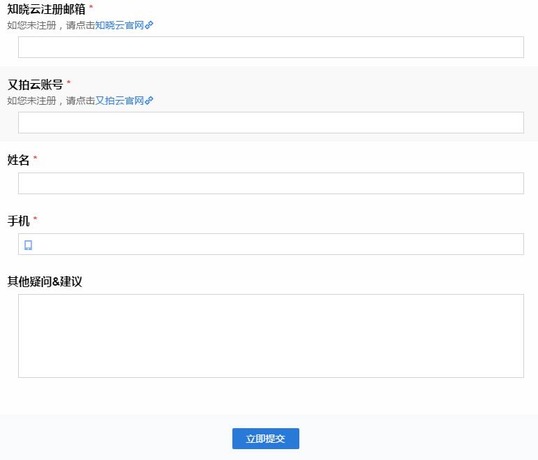The height and width of the screenshot is (460, 538).
Task: Submit the form with 立即提交 button
Action: tap(266, 438)
